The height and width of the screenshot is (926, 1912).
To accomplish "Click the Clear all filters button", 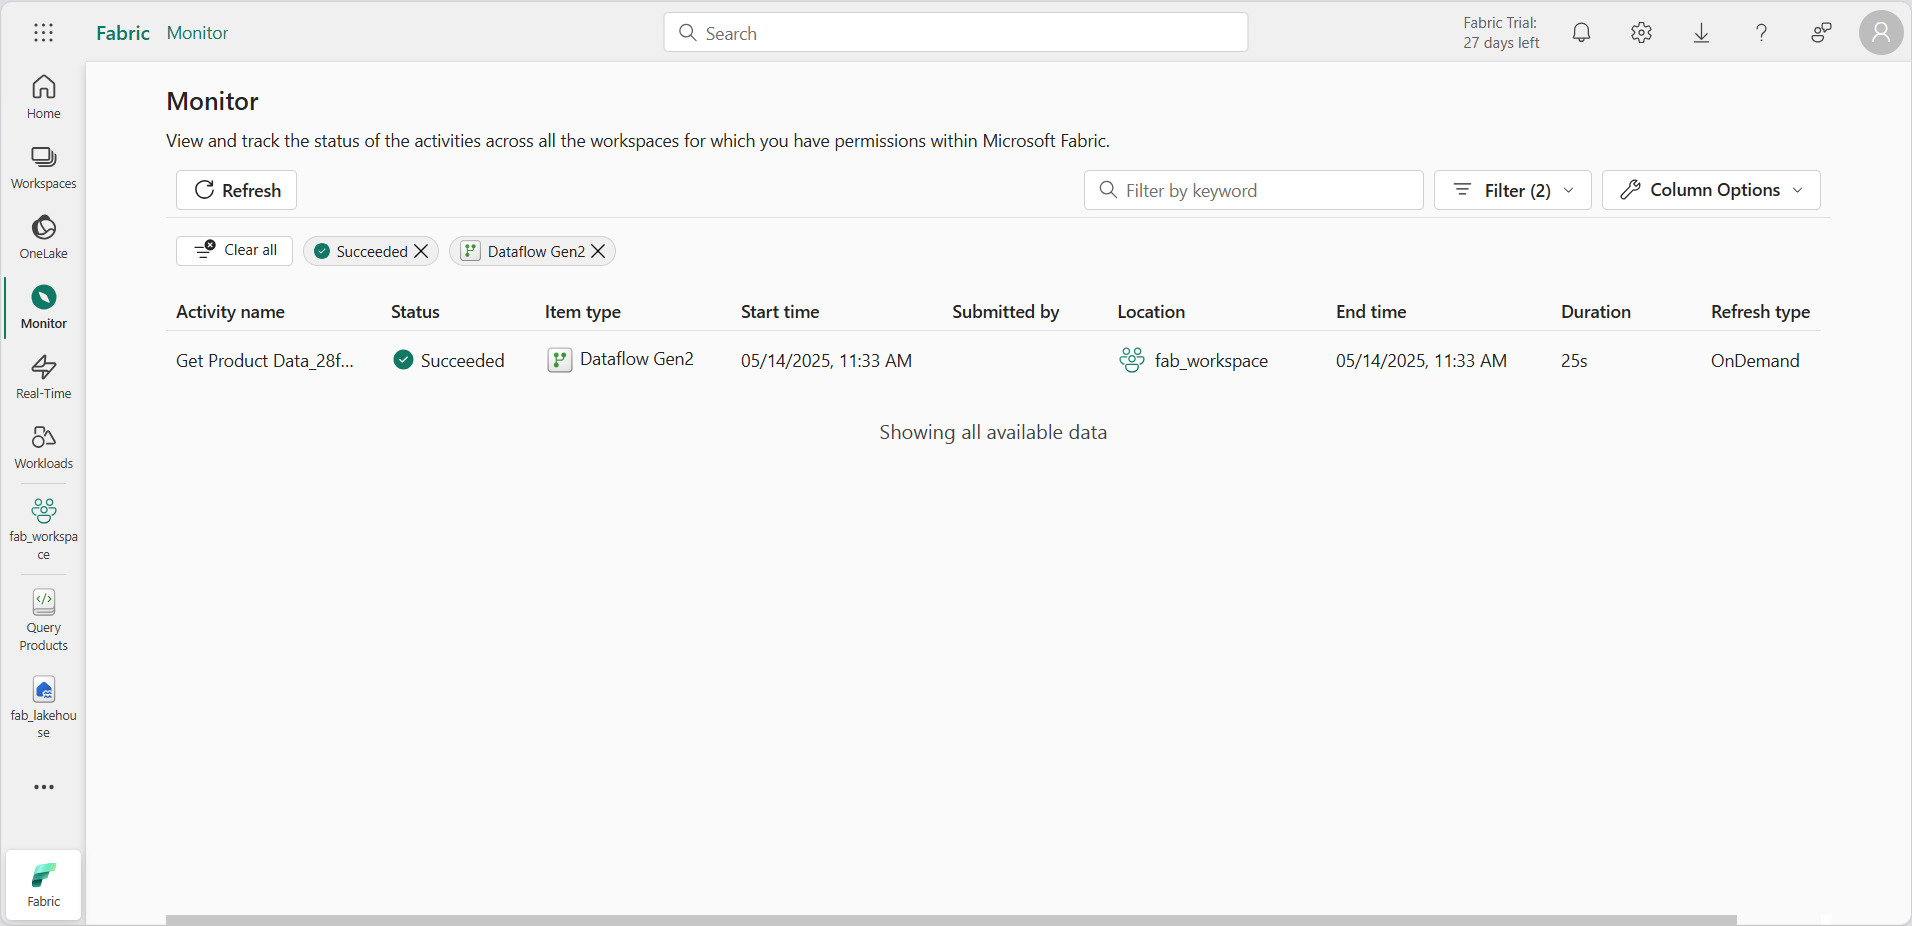I will point(234,250).
